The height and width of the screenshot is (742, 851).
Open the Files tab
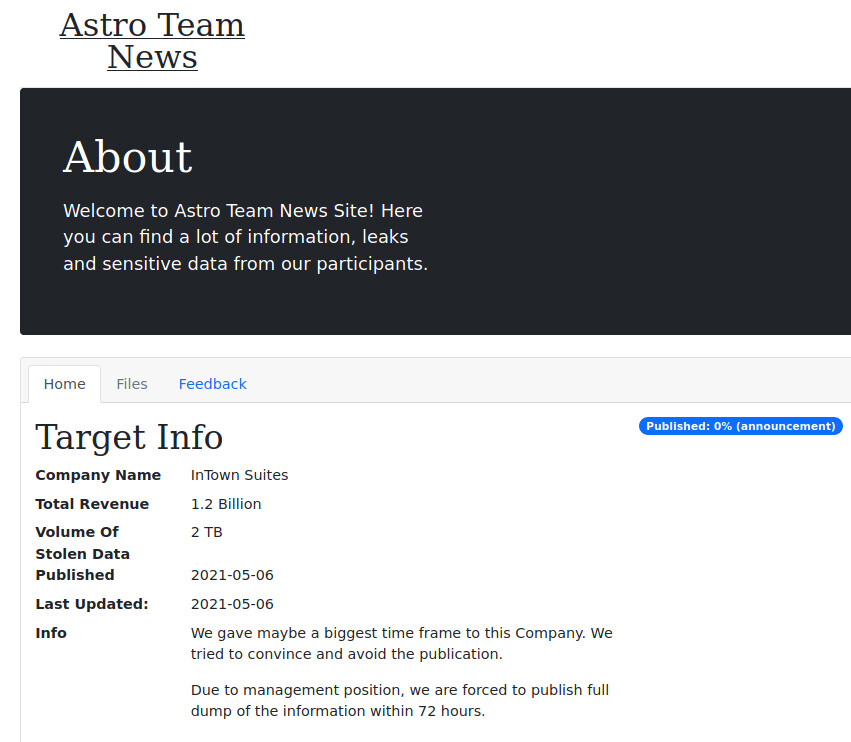(x=132, y=384)
